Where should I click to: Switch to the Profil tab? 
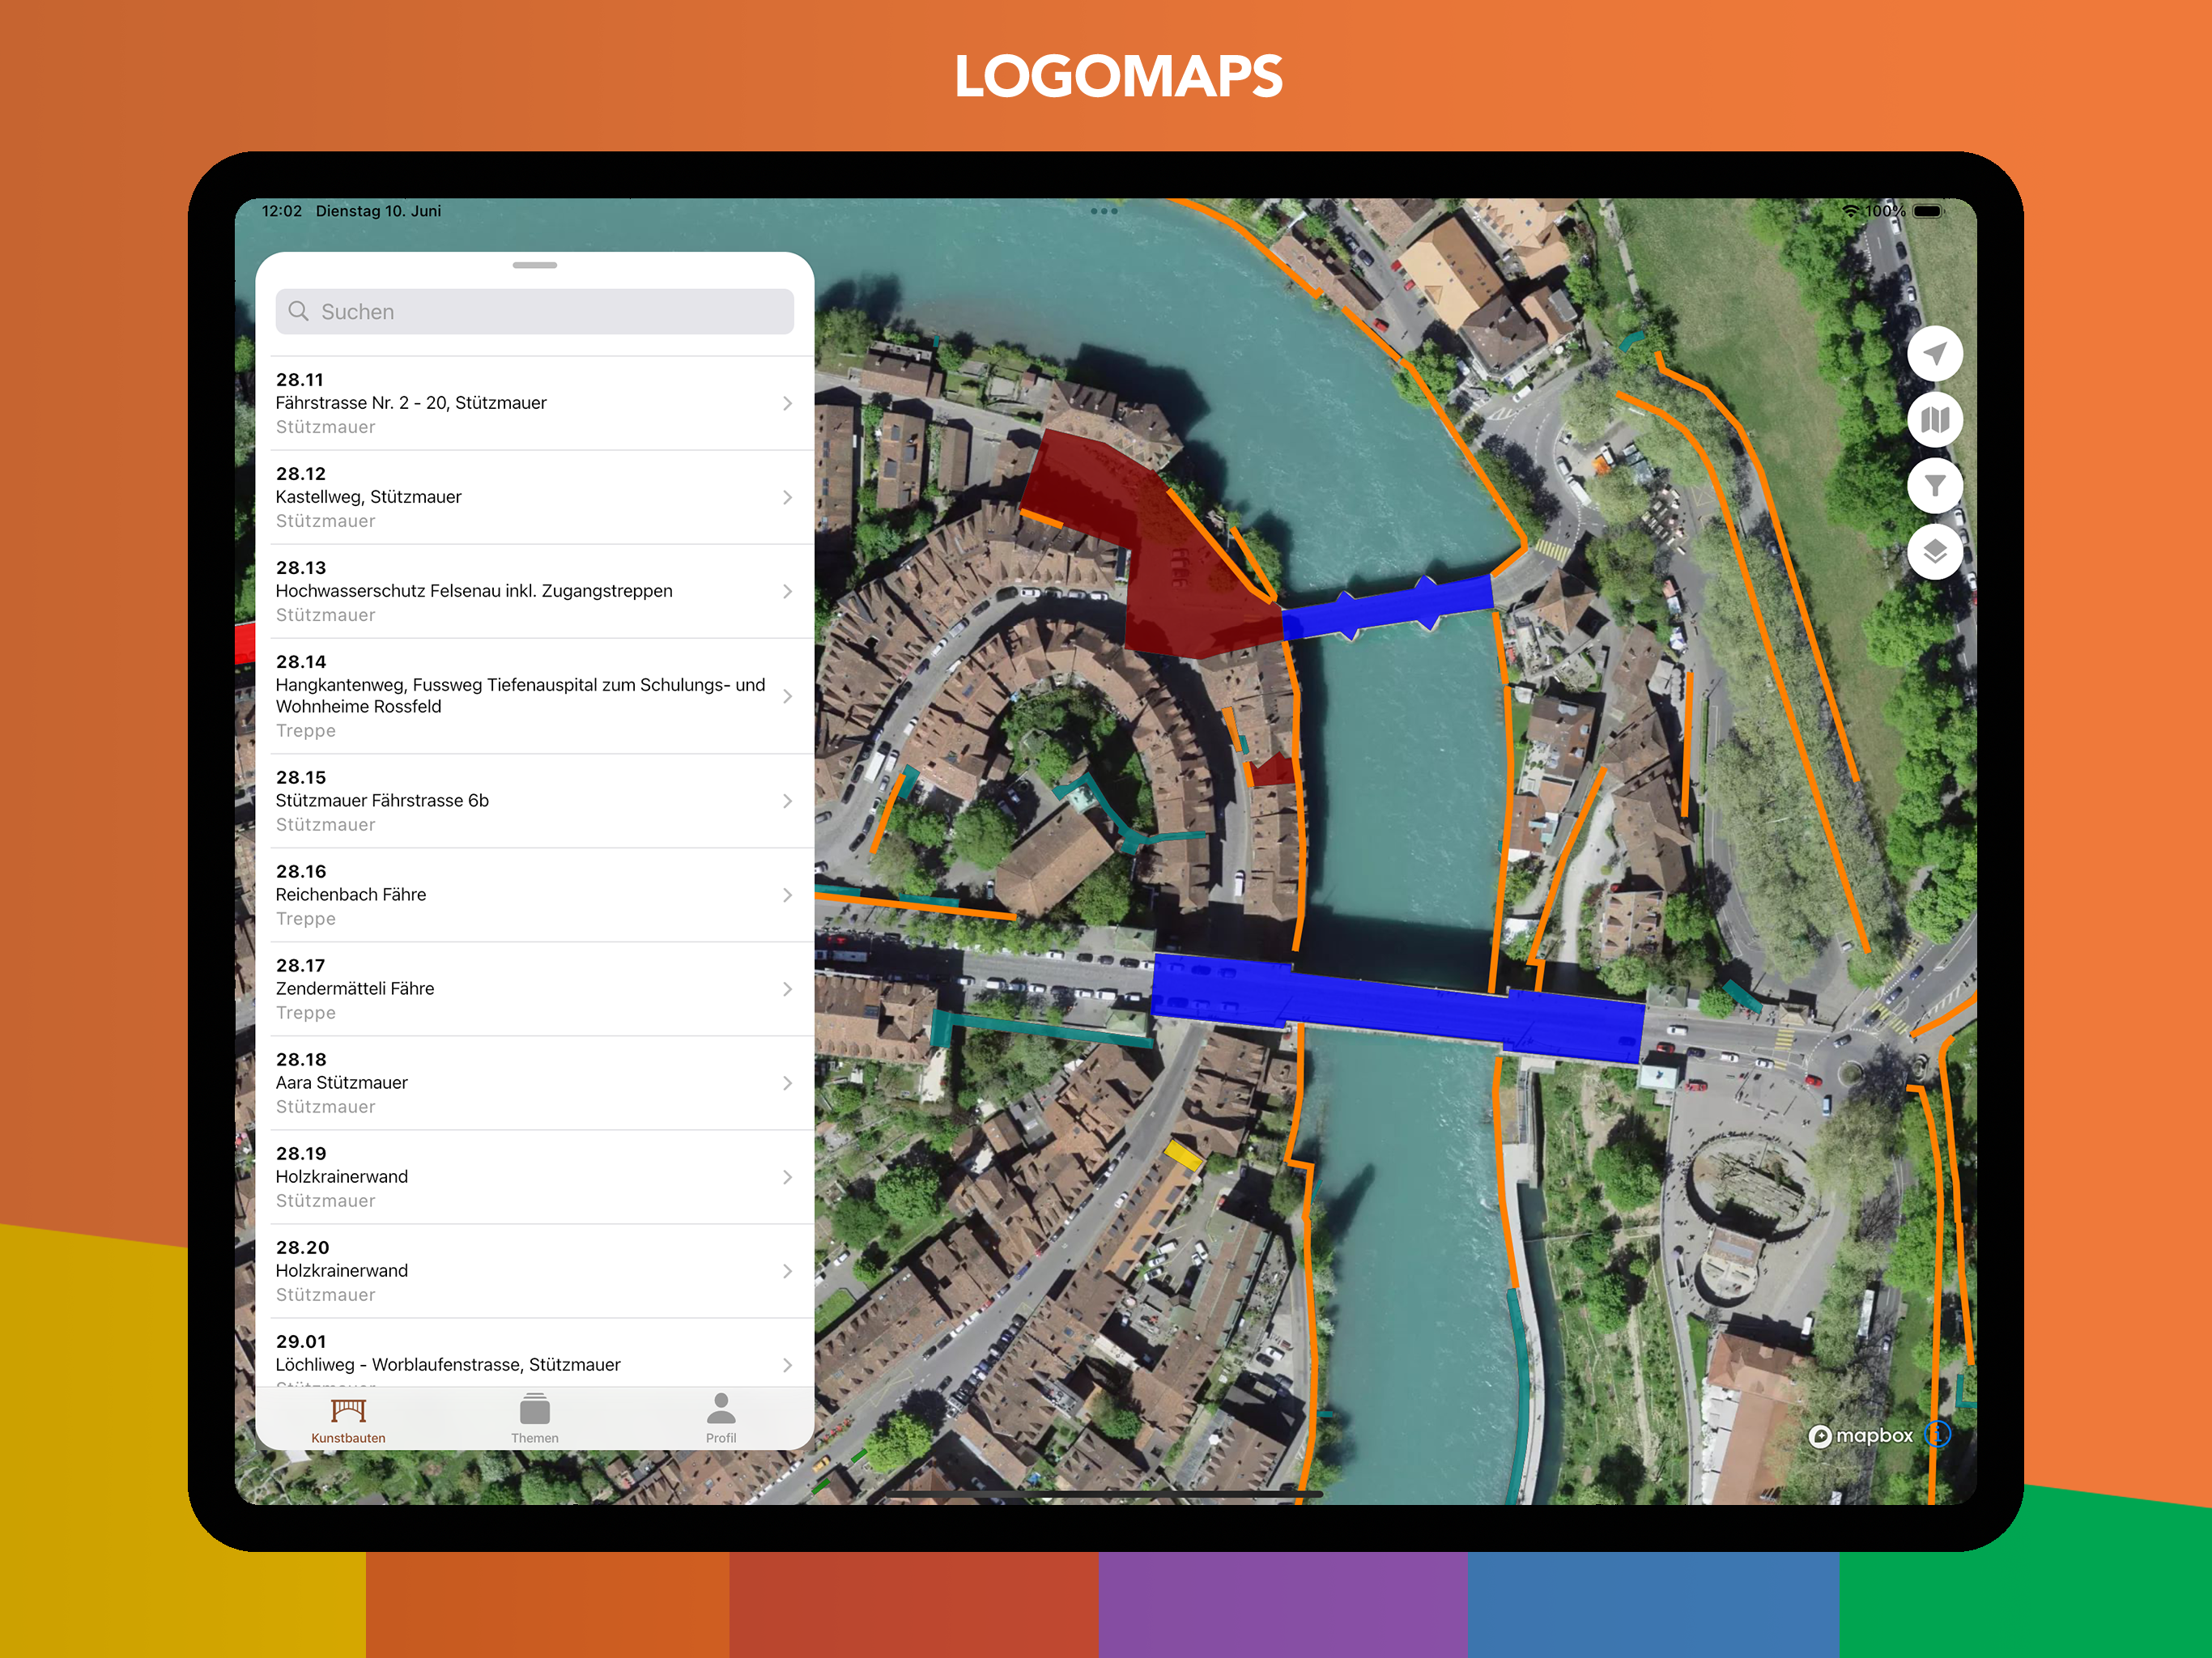coord(721,1420)
